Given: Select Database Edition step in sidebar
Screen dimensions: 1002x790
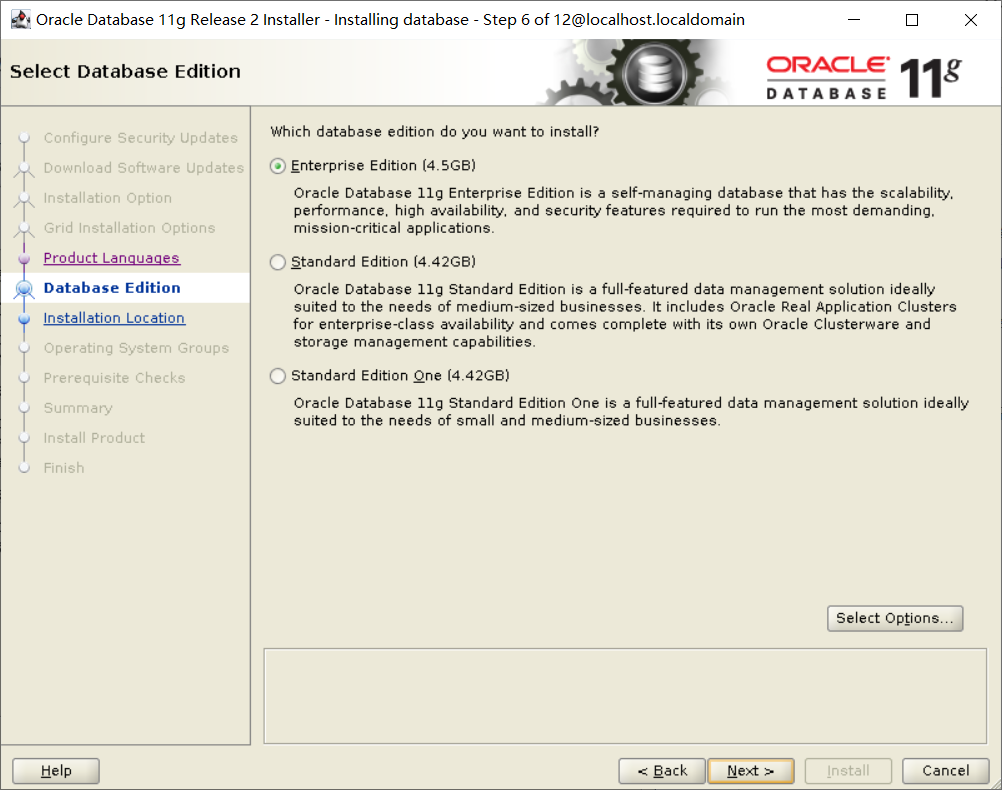Looking at the screenshot, I should (112, 288).
